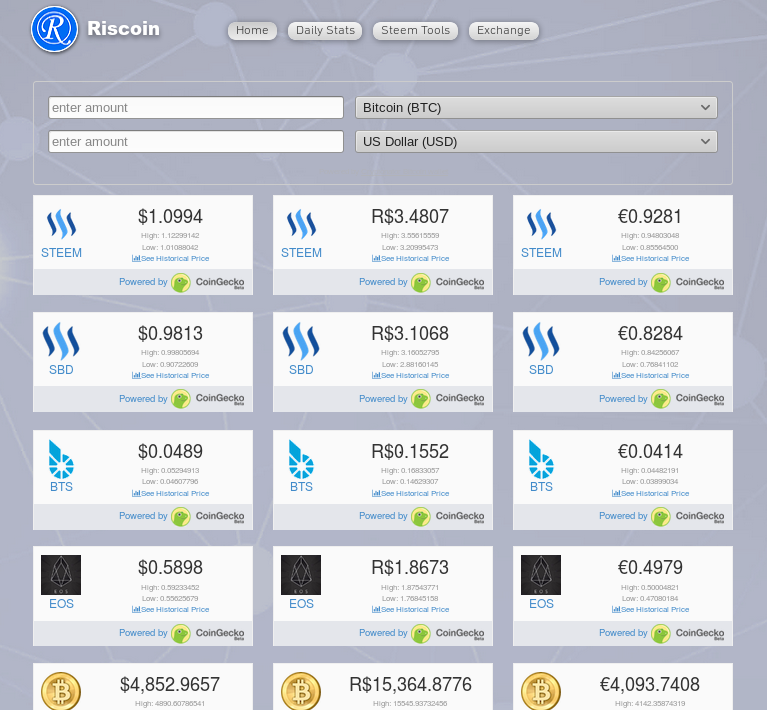This screenshot has height=710, width=767.
Task: See Historical Price for BTS in euro
Action: coord(650,493)
